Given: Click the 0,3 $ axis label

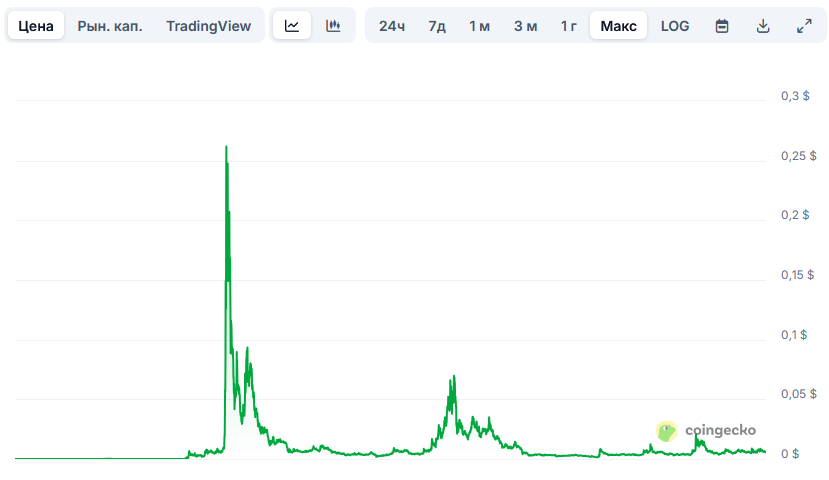Looking at the screenshot, I should tap(795, 96).
